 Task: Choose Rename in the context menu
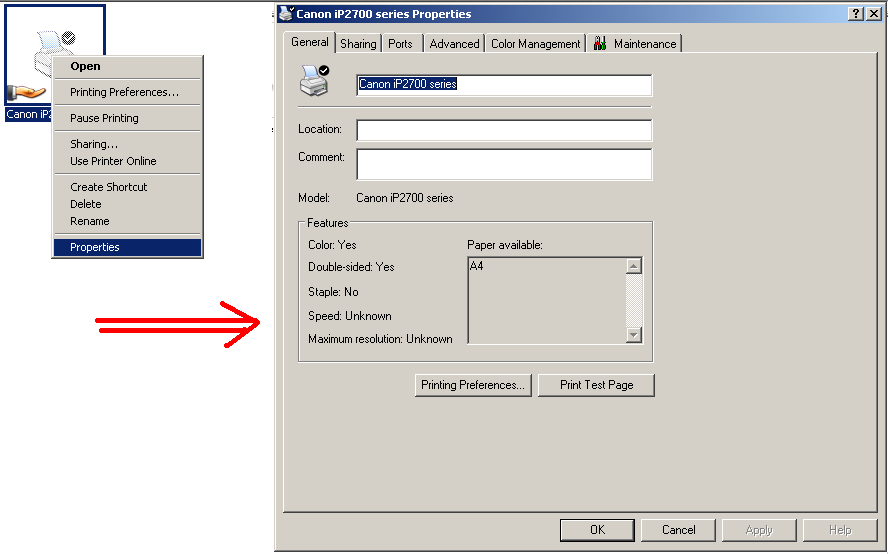(x=128, y=221)
